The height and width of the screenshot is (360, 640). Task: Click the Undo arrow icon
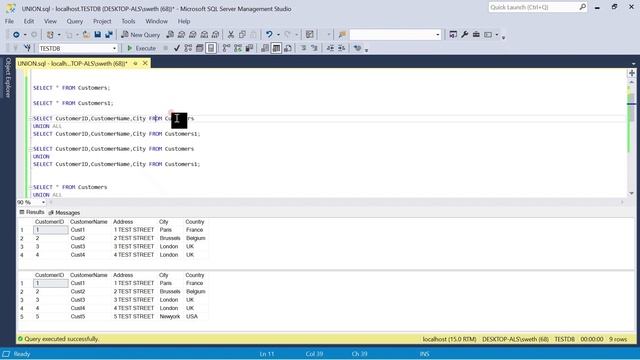pyautogui.click(x=269, y=35)
